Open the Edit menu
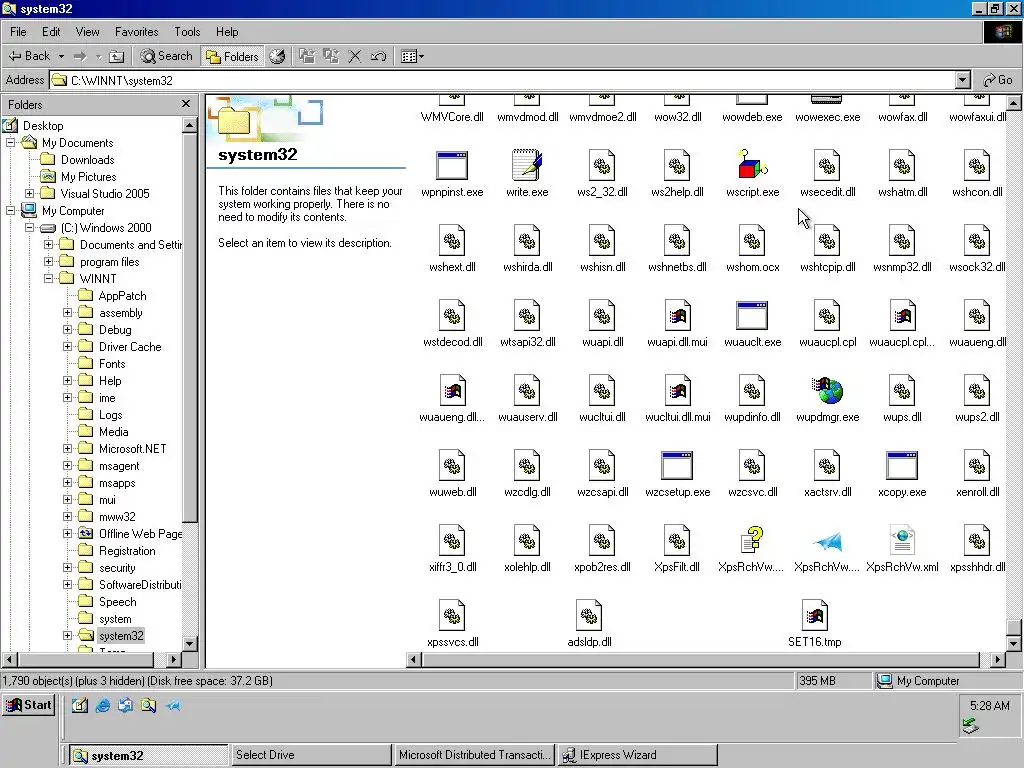The height and width of the screenshot is (768, 1024). [51, 31]
